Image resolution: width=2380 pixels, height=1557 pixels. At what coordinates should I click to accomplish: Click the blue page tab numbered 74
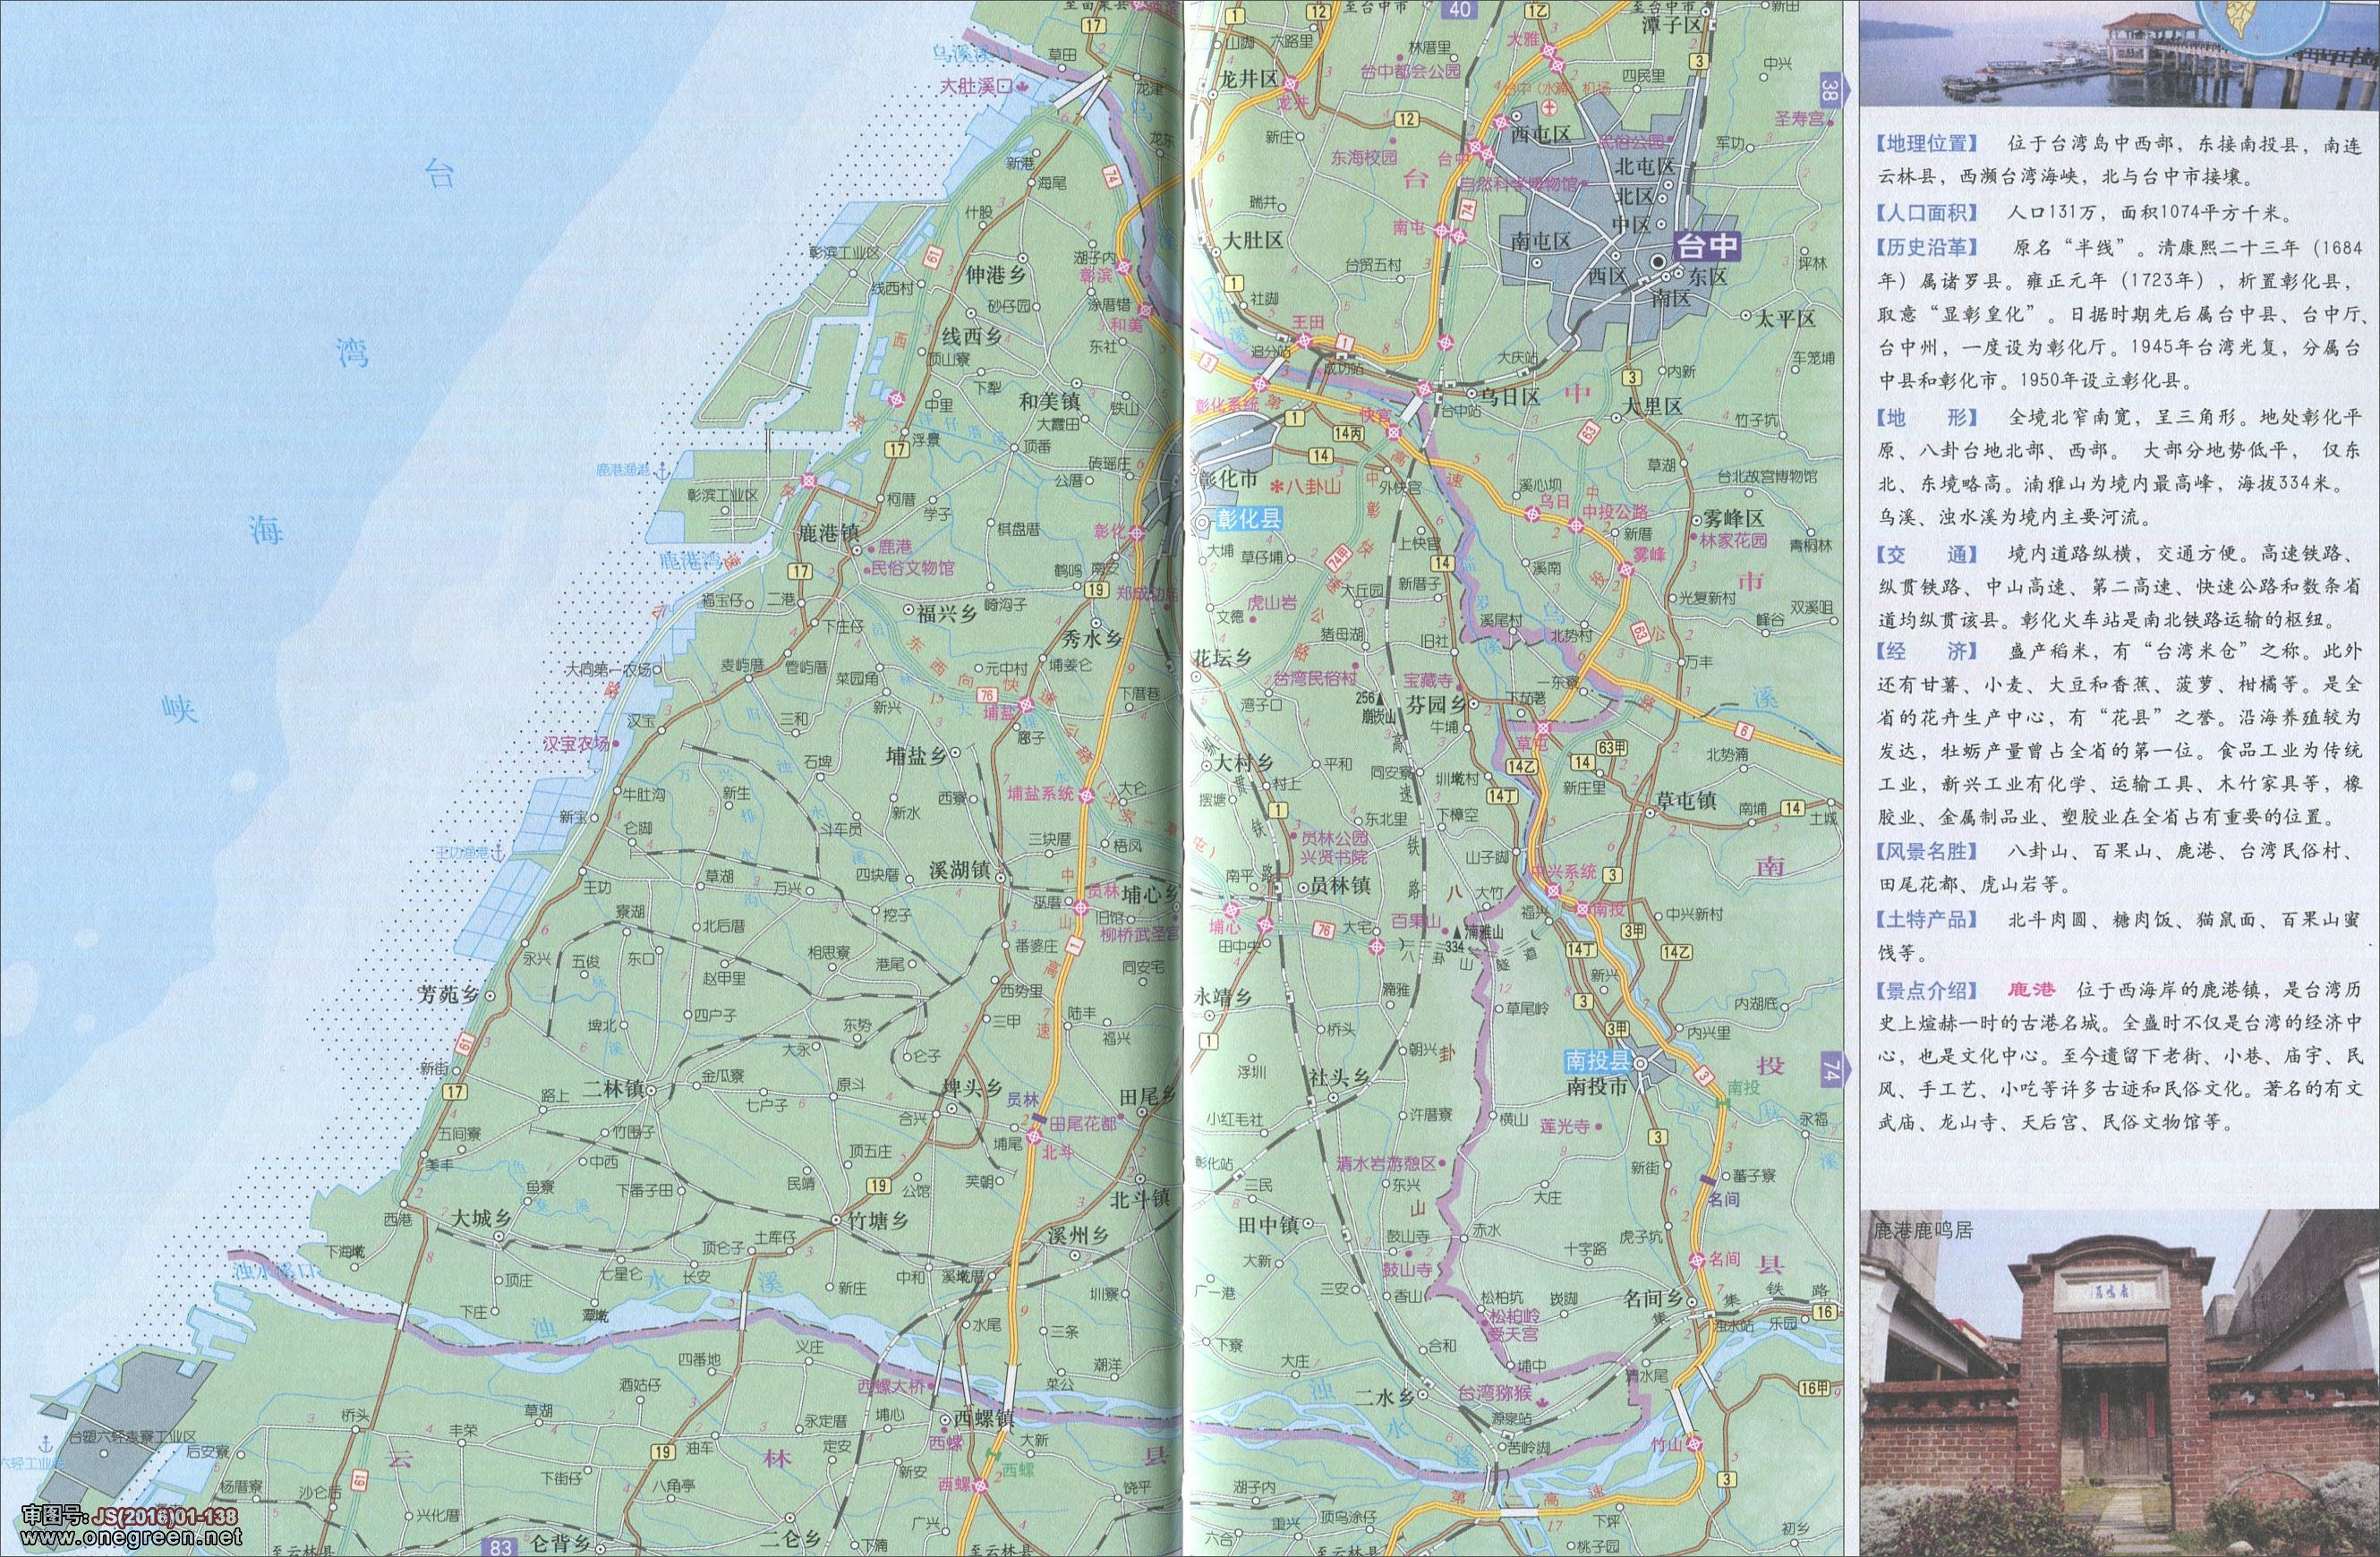pos(1831,1070)
